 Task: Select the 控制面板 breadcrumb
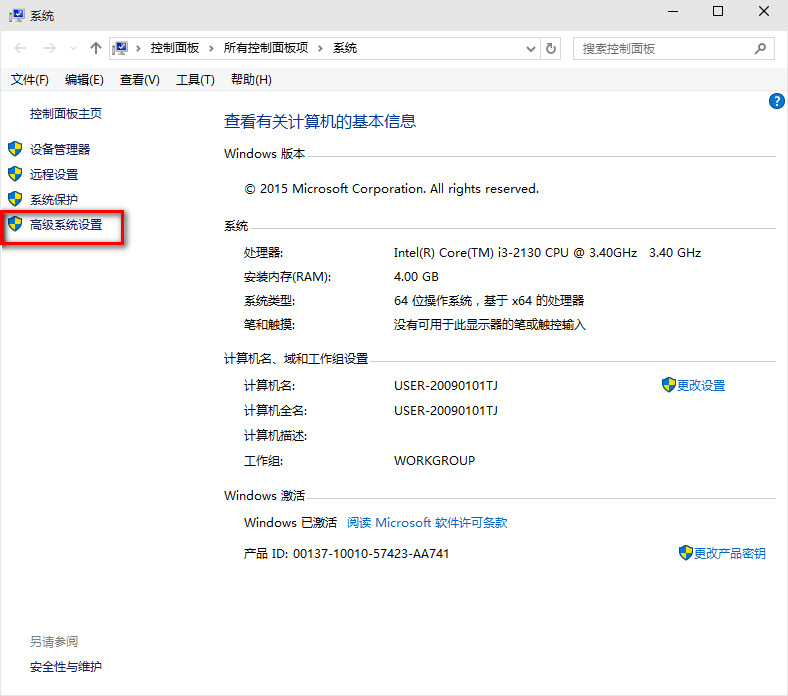tap(175, 48)
